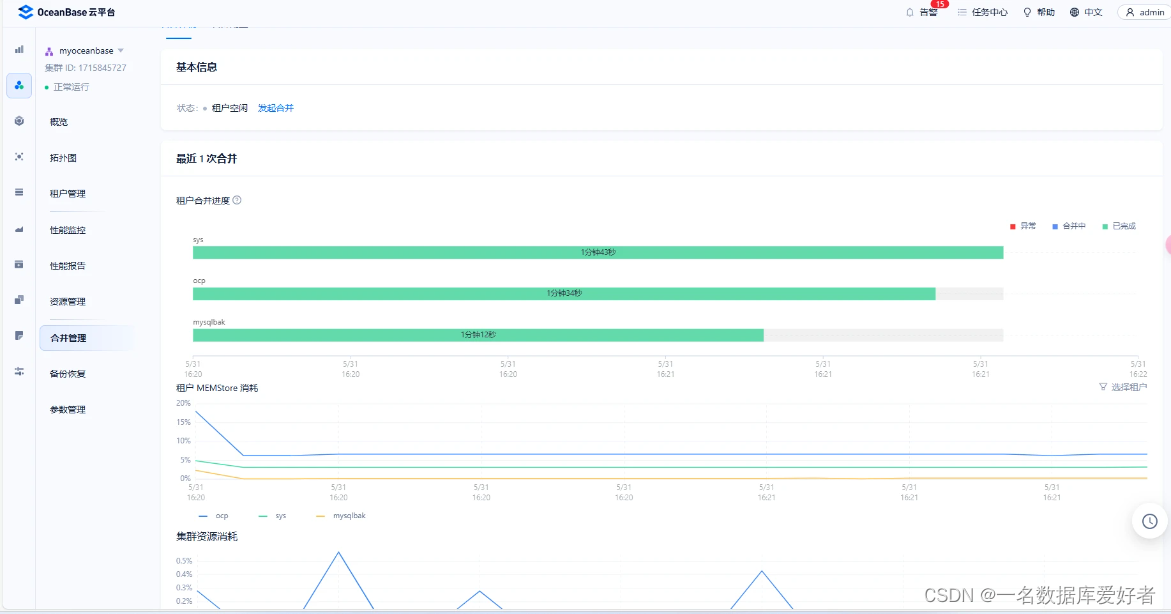The image size is (1171, 614).
Task: Click the 帮助 help lightbulb icon
Action: [1027, 12]
